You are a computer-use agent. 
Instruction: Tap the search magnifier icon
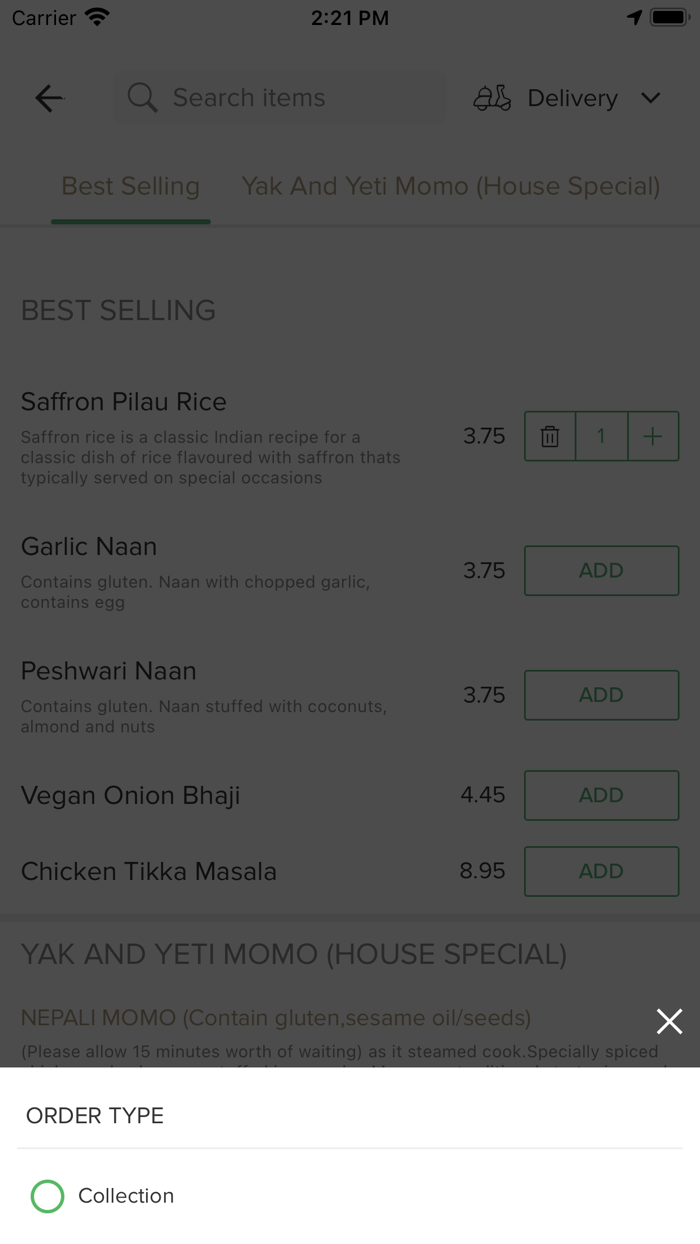point(142,98)
